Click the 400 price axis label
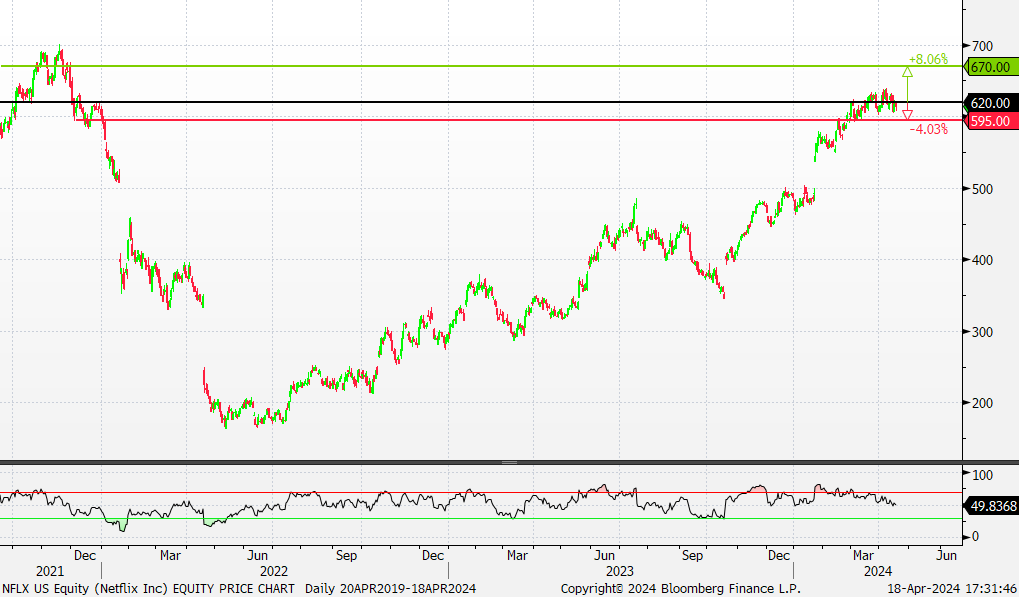The height and width of the screenshot is (597, 1019). point(982,260)
